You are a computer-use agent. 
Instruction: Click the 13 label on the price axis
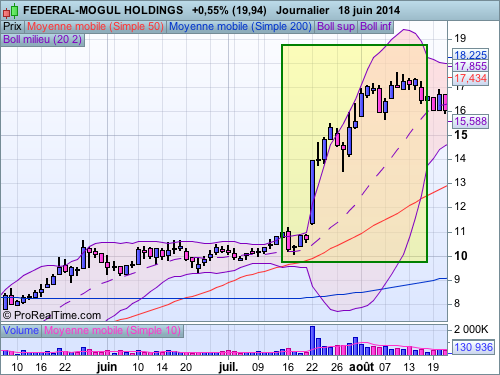coord(460,183)
